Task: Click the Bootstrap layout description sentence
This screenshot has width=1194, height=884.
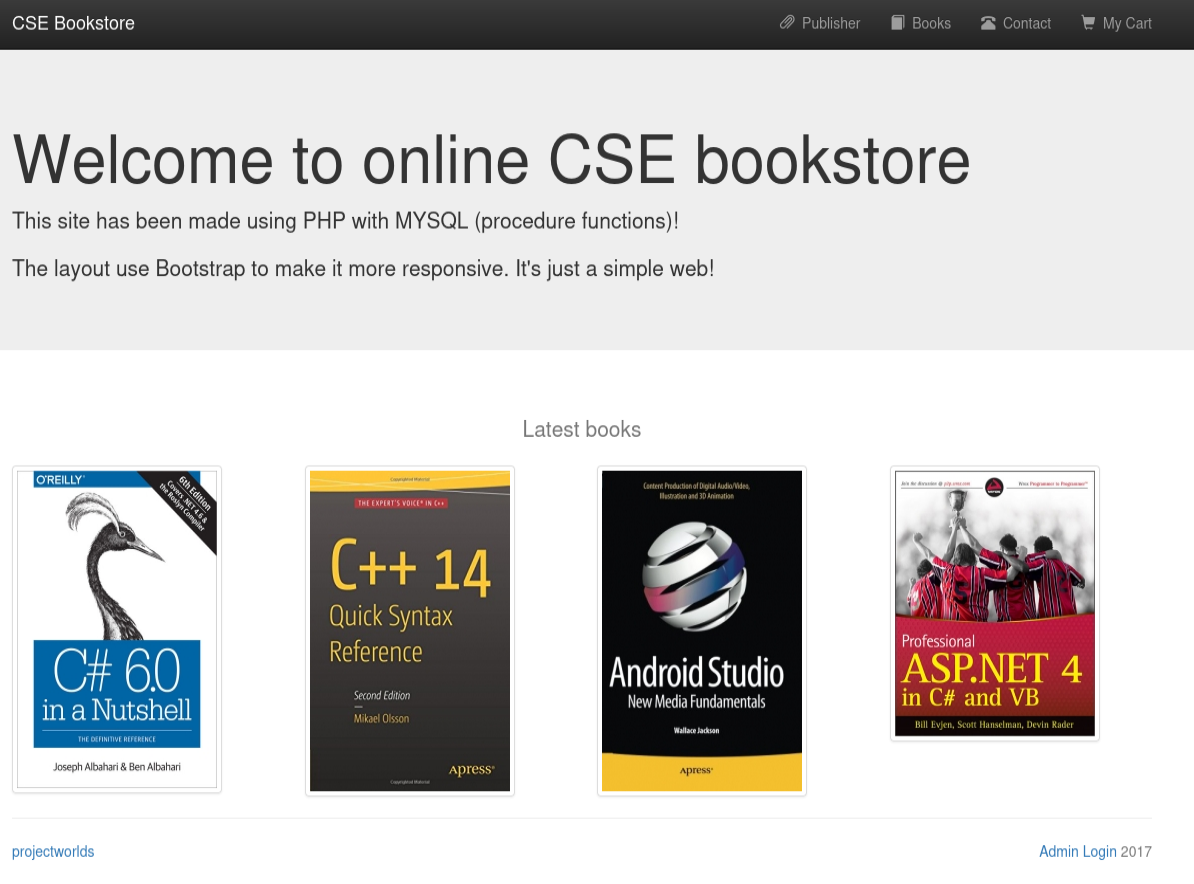Action: pyautogui.click(x=363, y=268)
